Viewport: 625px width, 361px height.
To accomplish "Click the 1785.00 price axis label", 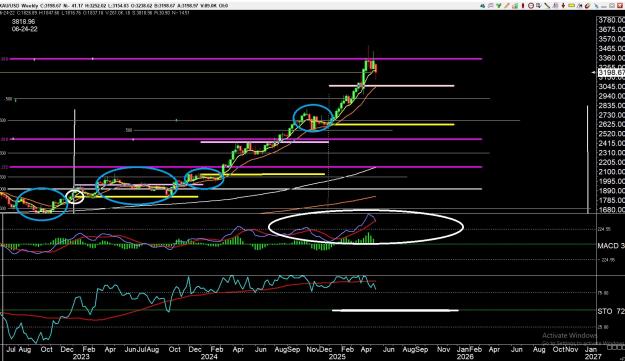I will pos(611,200).
